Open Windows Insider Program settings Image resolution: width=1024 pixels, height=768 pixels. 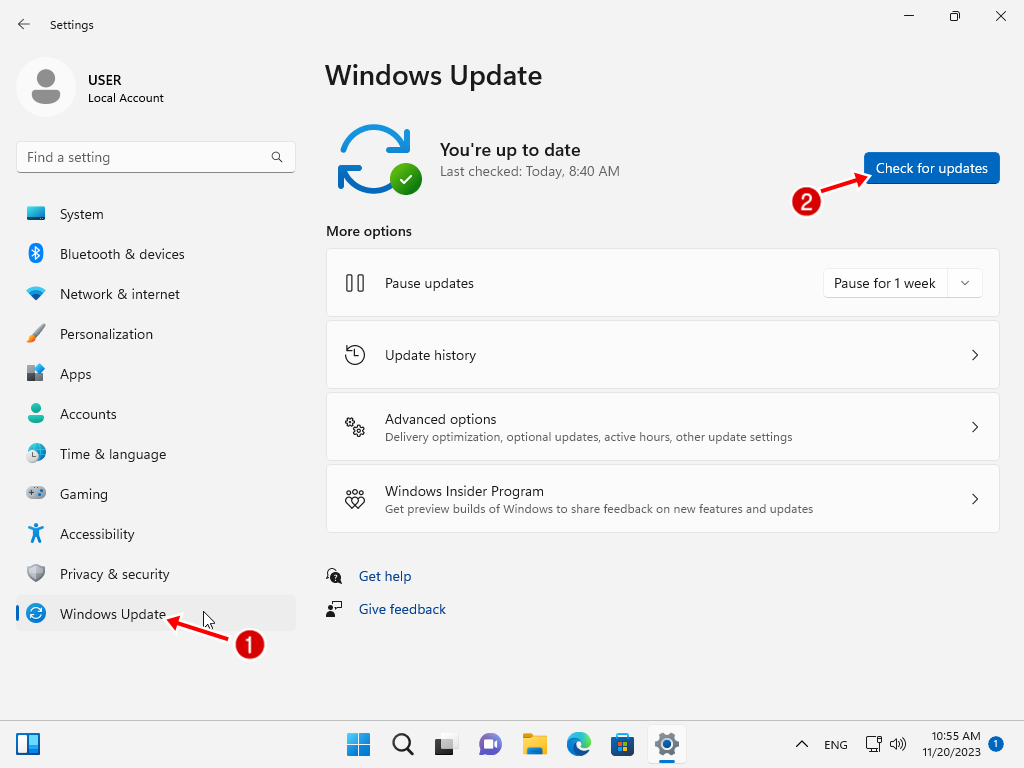[662, 499]
